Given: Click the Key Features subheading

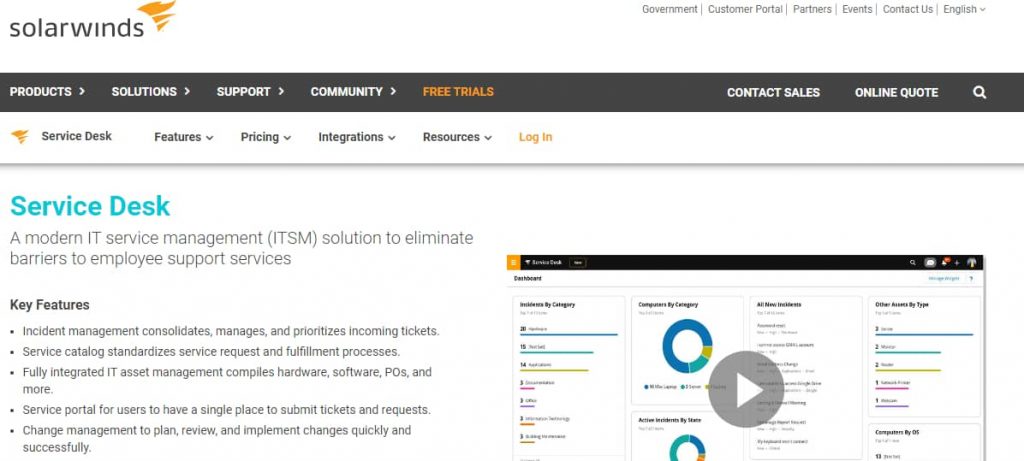Looking at the screenshot, I should coord(50,305).
